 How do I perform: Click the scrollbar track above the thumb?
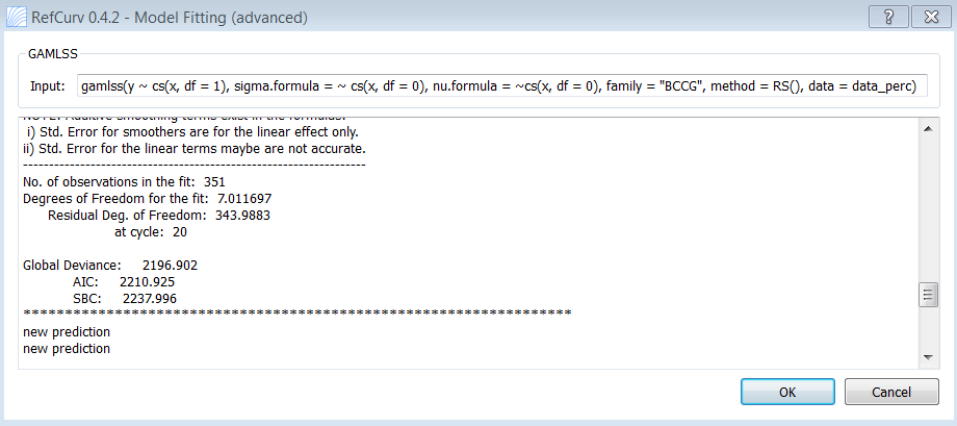click(928, 210)
